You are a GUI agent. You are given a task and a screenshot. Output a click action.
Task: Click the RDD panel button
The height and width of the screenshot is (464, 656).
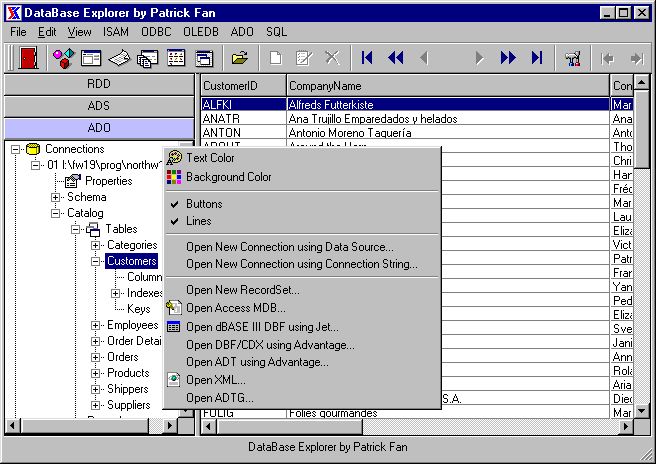point(99,85)
